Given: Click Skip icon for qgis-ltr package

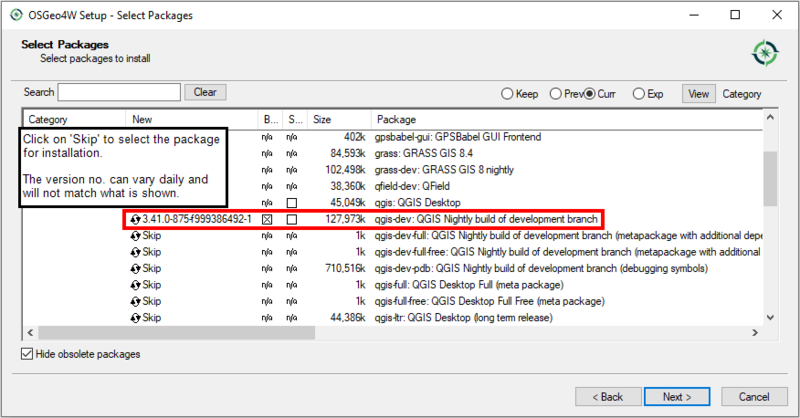Looking at the screenshot, I should click(x=135, y=318).
